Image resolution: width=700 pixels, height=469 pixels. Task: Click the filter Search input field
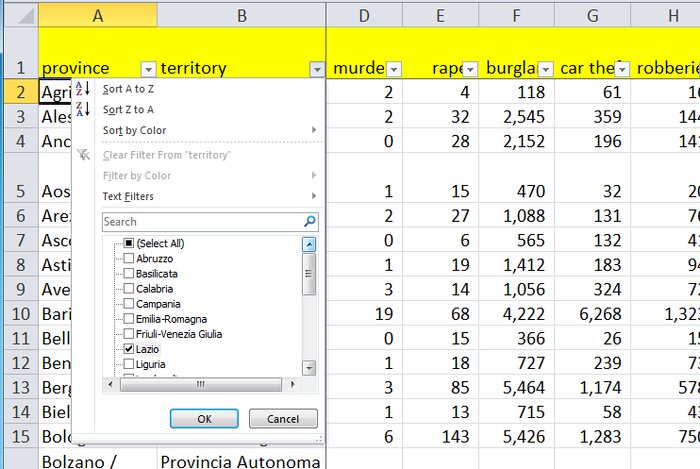coord(200,222)
